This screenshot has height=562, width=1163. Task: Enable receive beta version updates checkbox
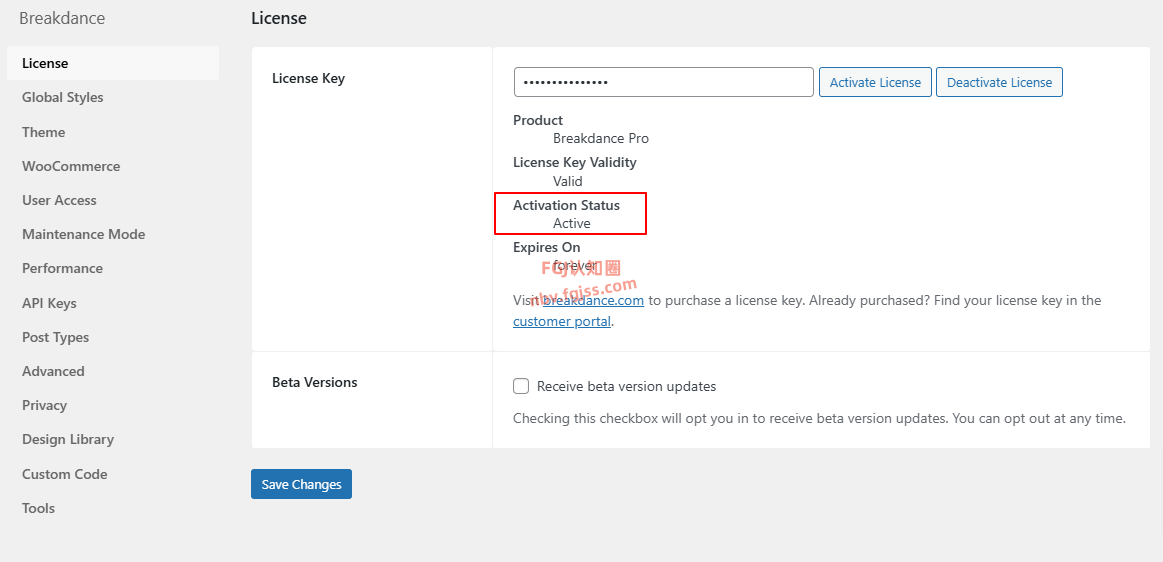click(521, 386)
